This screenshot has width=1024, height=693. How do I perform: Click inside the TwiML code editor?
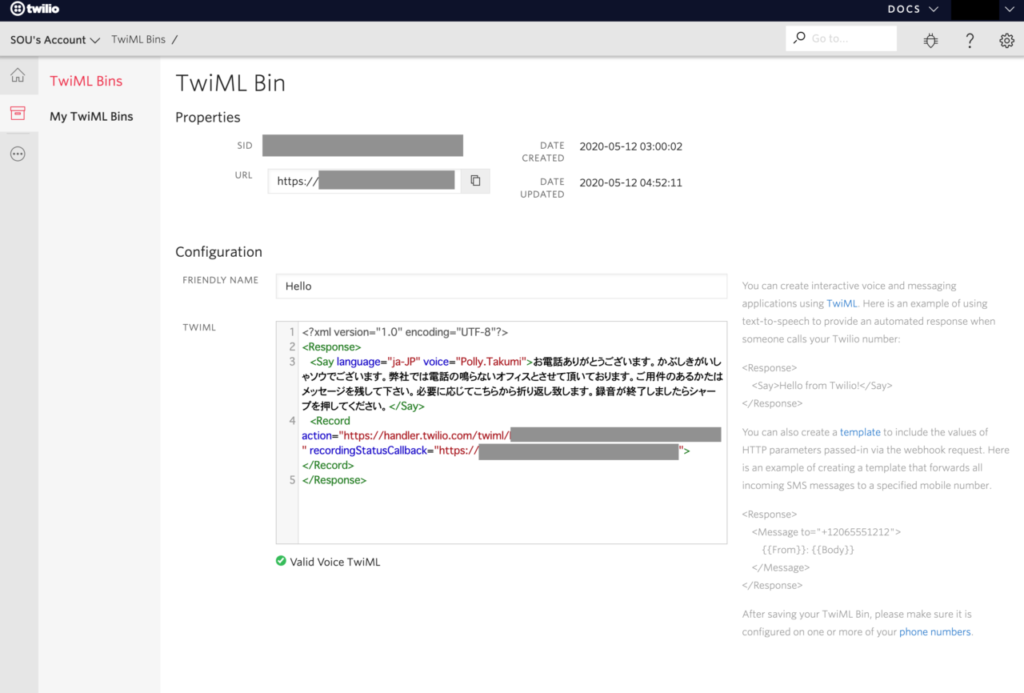point(501,432)
